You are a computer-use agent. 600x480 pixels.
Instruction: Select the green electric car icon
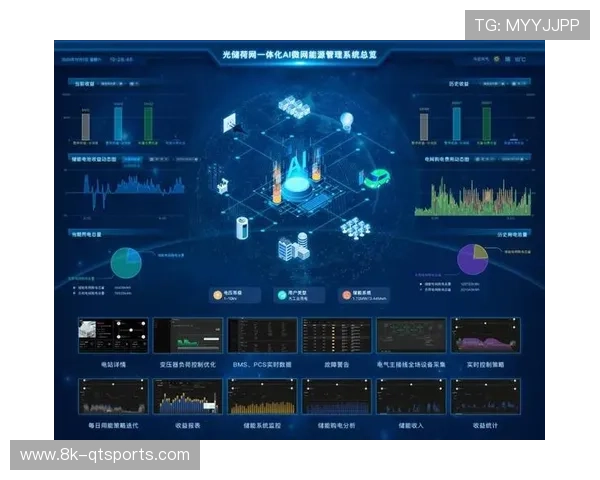tap(375, 179)
